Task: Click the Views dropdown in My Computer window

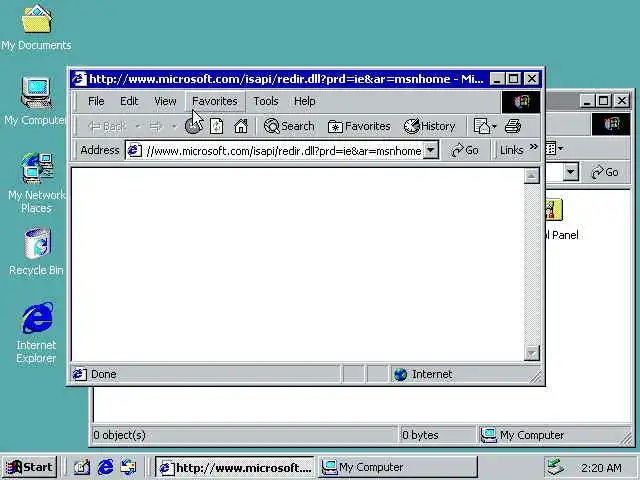Action: pyautogui.click(x=555, y=149)
